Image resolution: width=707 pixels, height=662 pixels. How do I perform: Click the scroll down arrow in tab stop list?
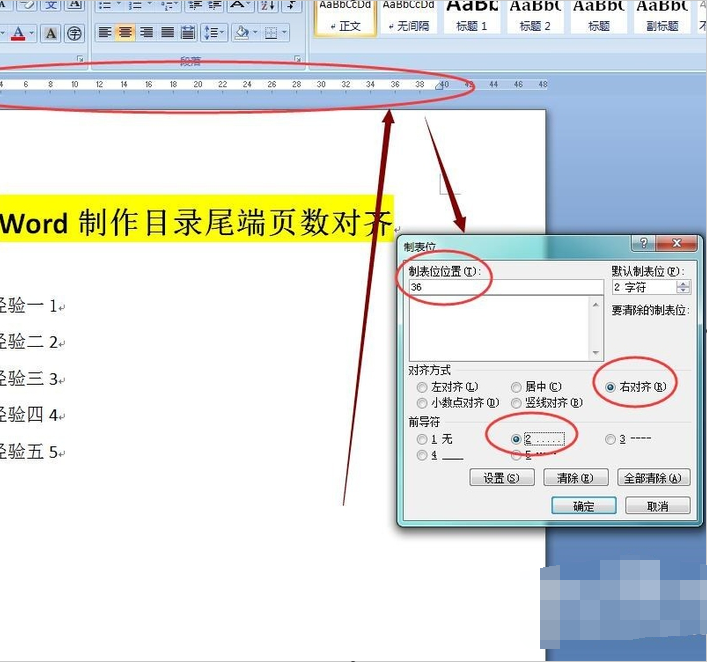coord(596,353)
